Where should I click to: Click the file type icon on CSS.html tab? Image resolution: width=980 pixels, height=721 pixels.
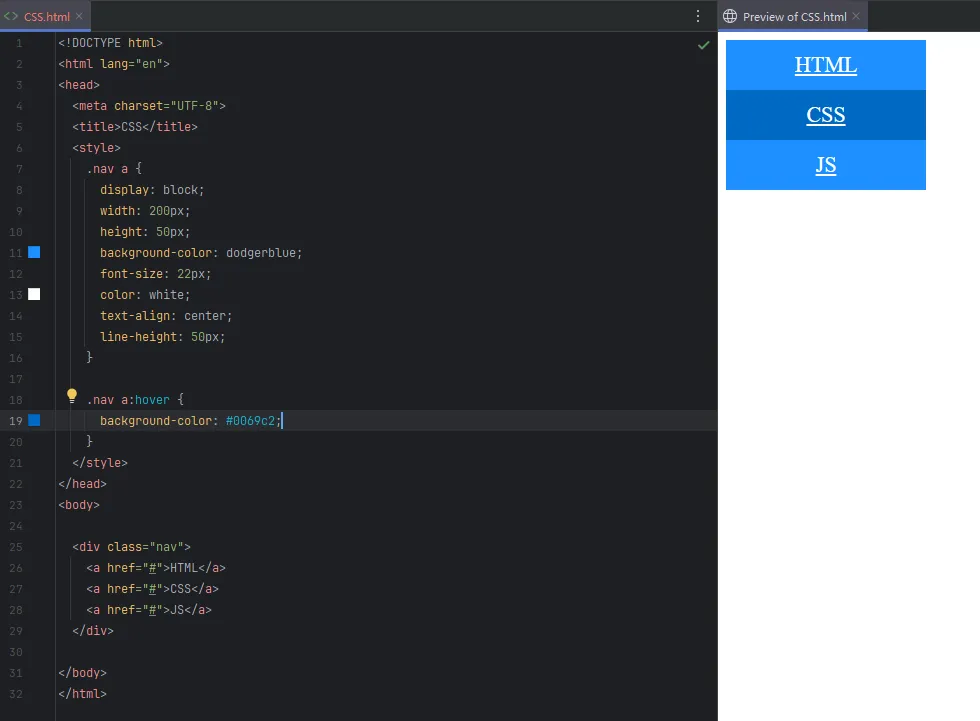point(11,16)
